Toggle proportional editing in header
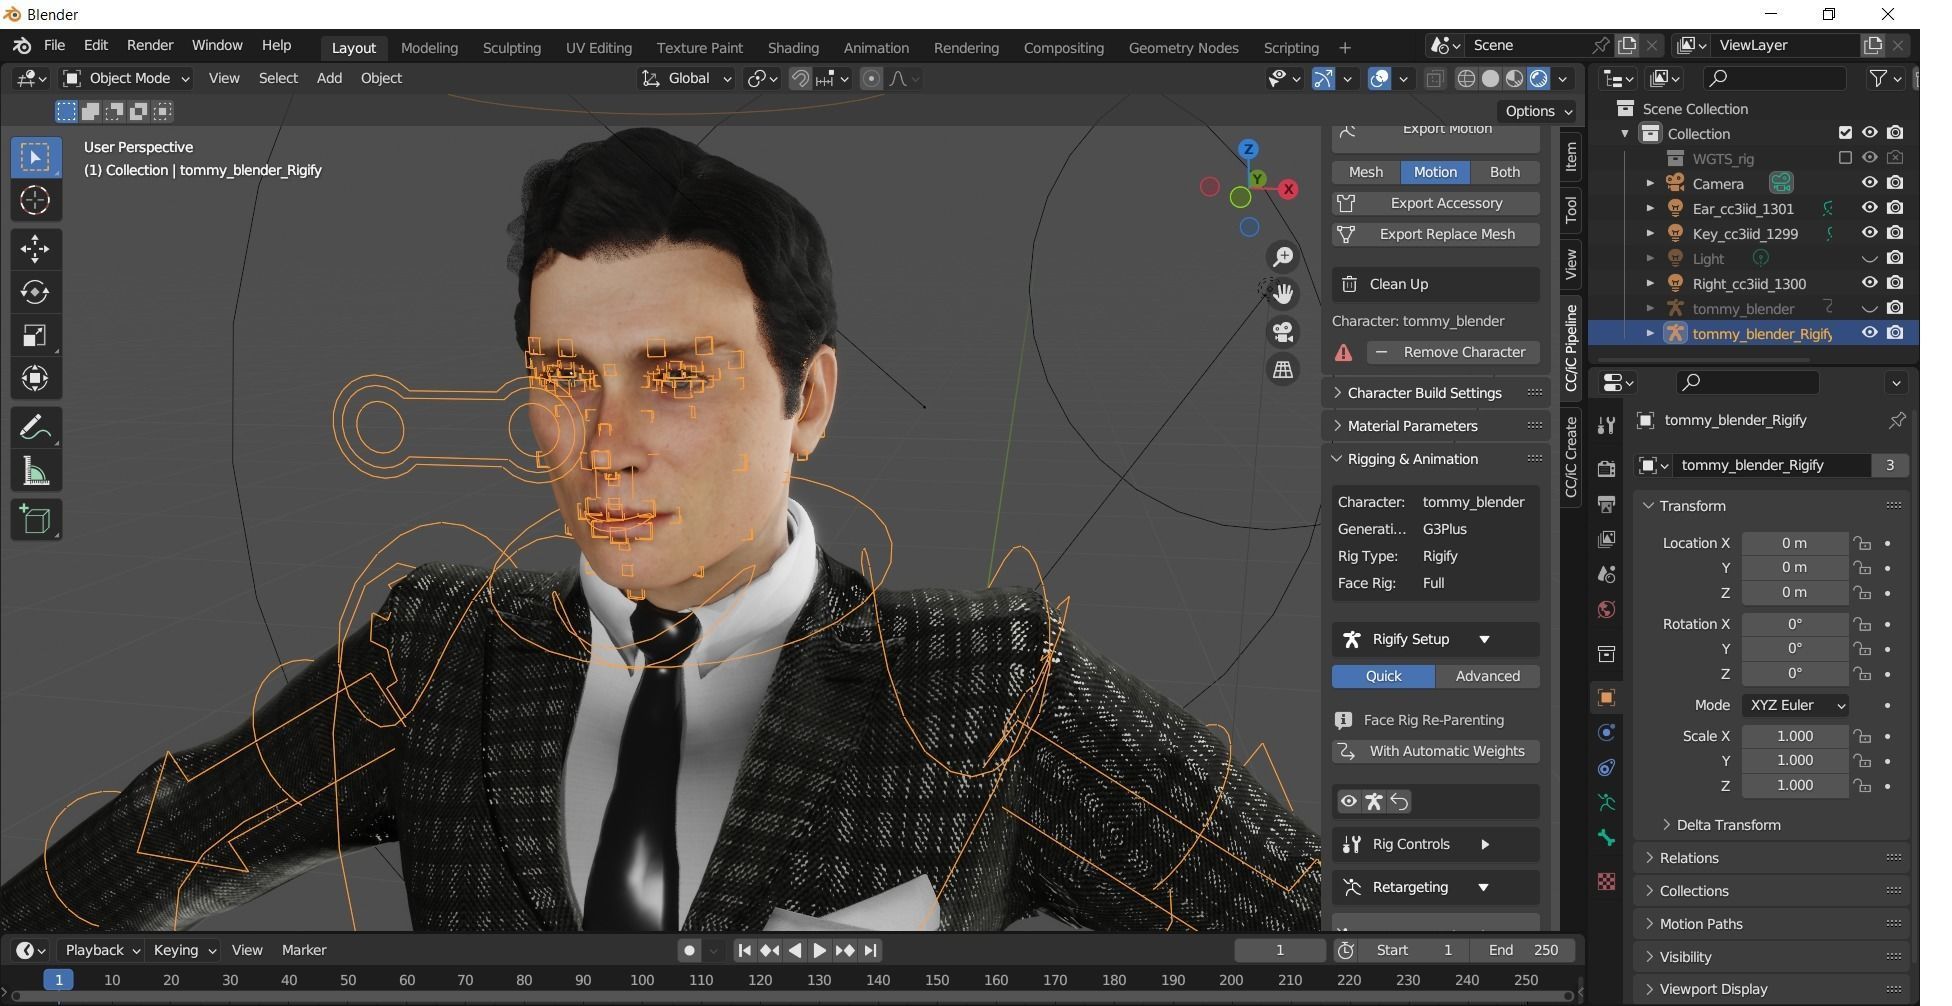This screenshot has height=1006, width=1952. pyautogui.click(x=872, y=79)
